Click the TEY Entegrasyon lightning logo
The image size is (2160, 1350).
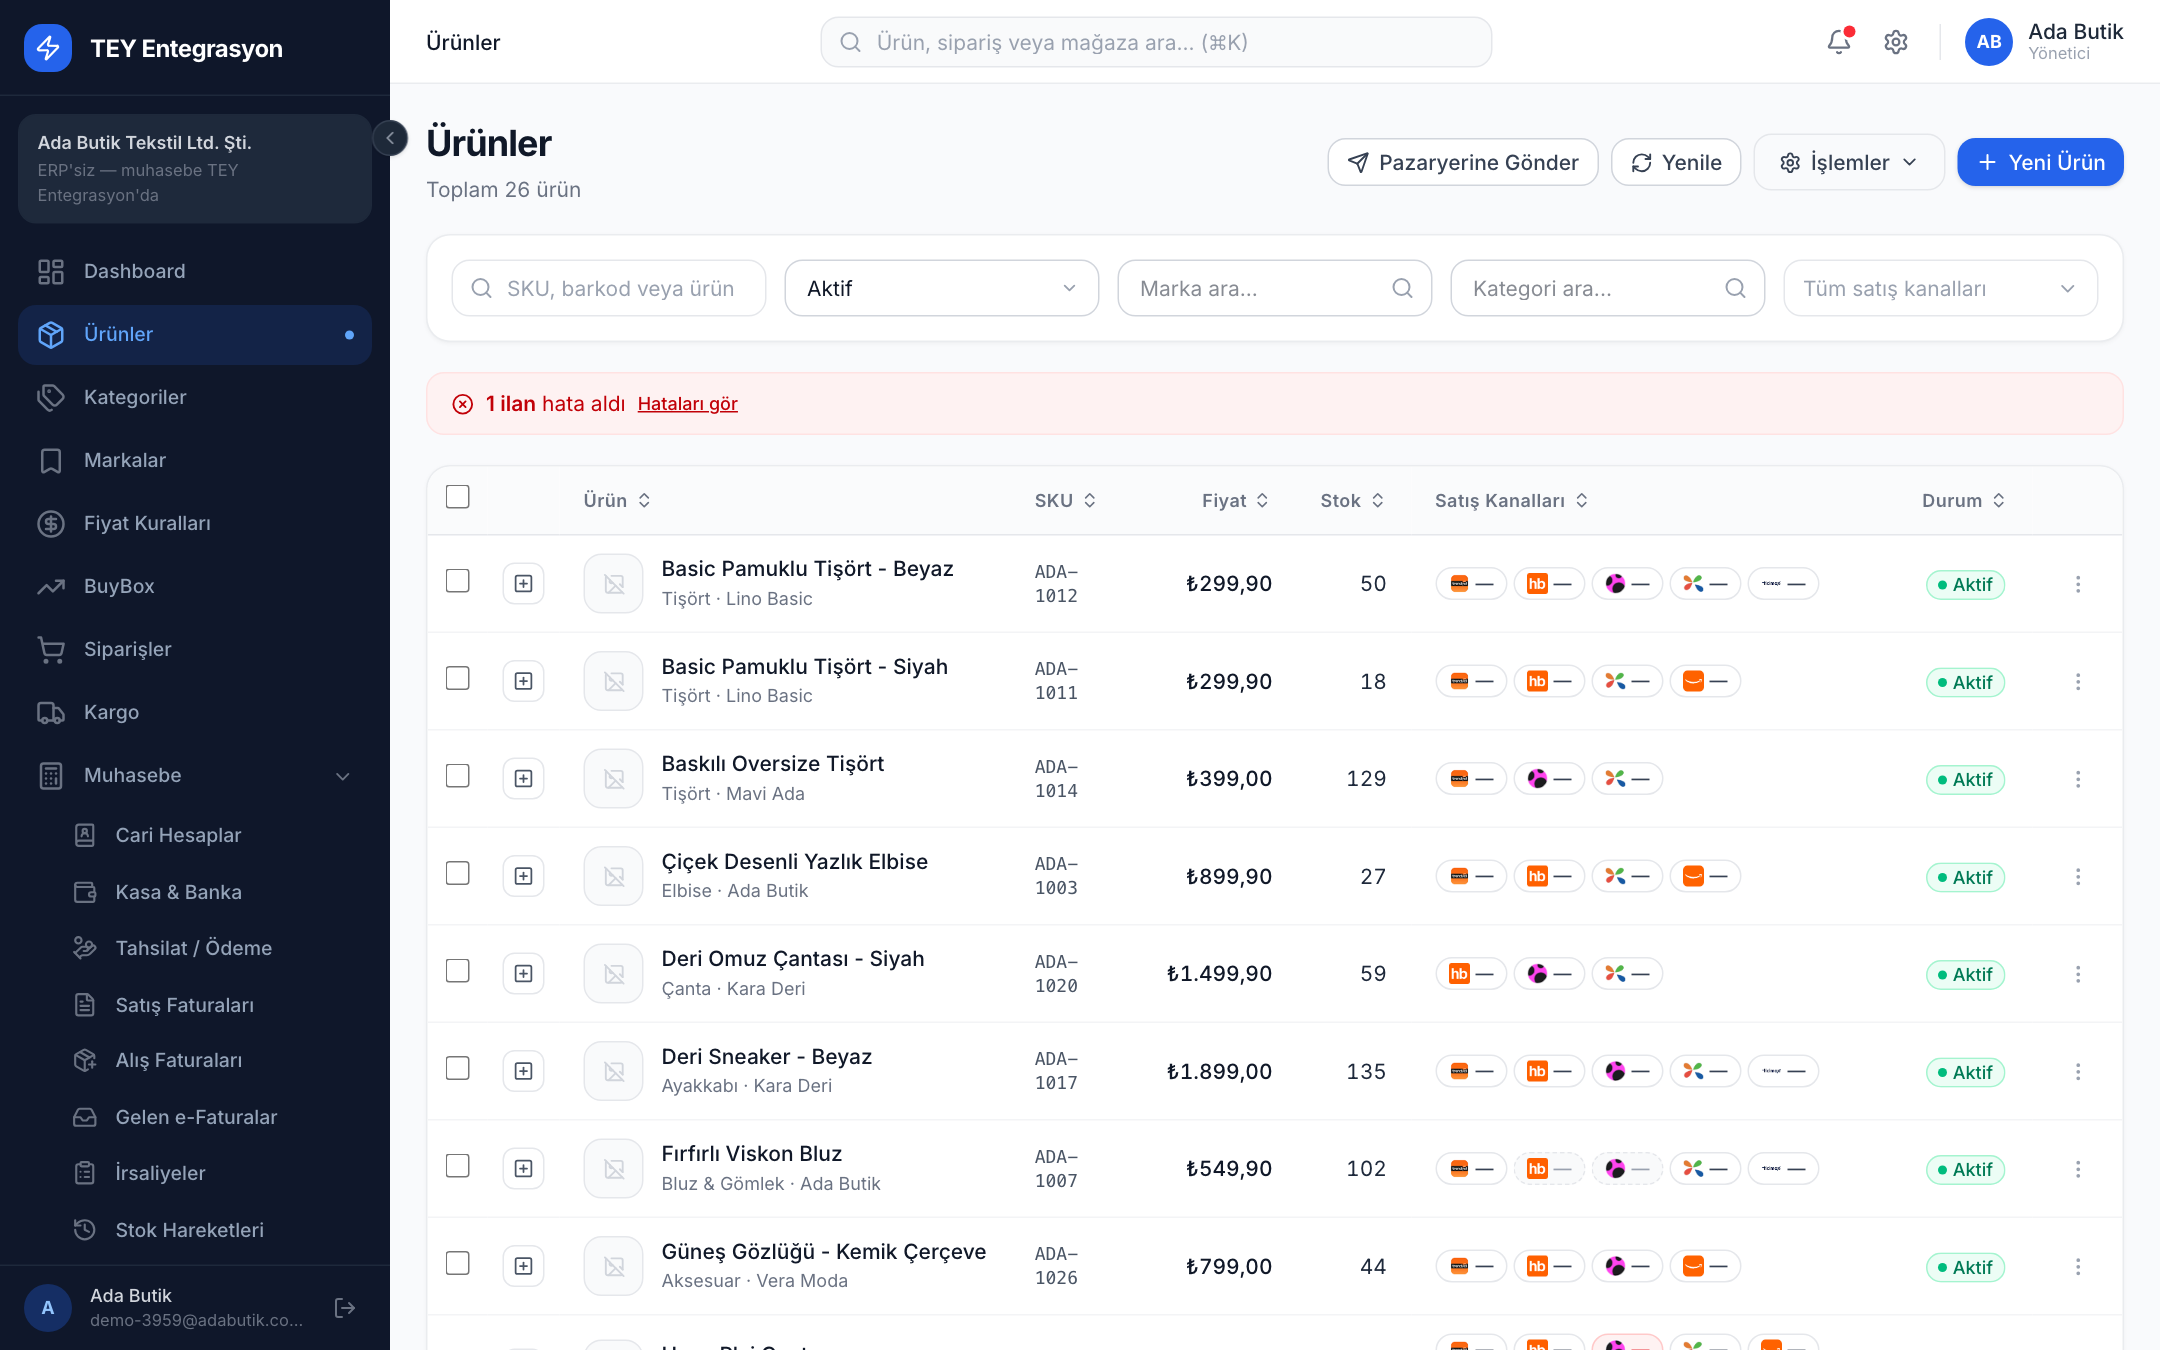[48, 48]
